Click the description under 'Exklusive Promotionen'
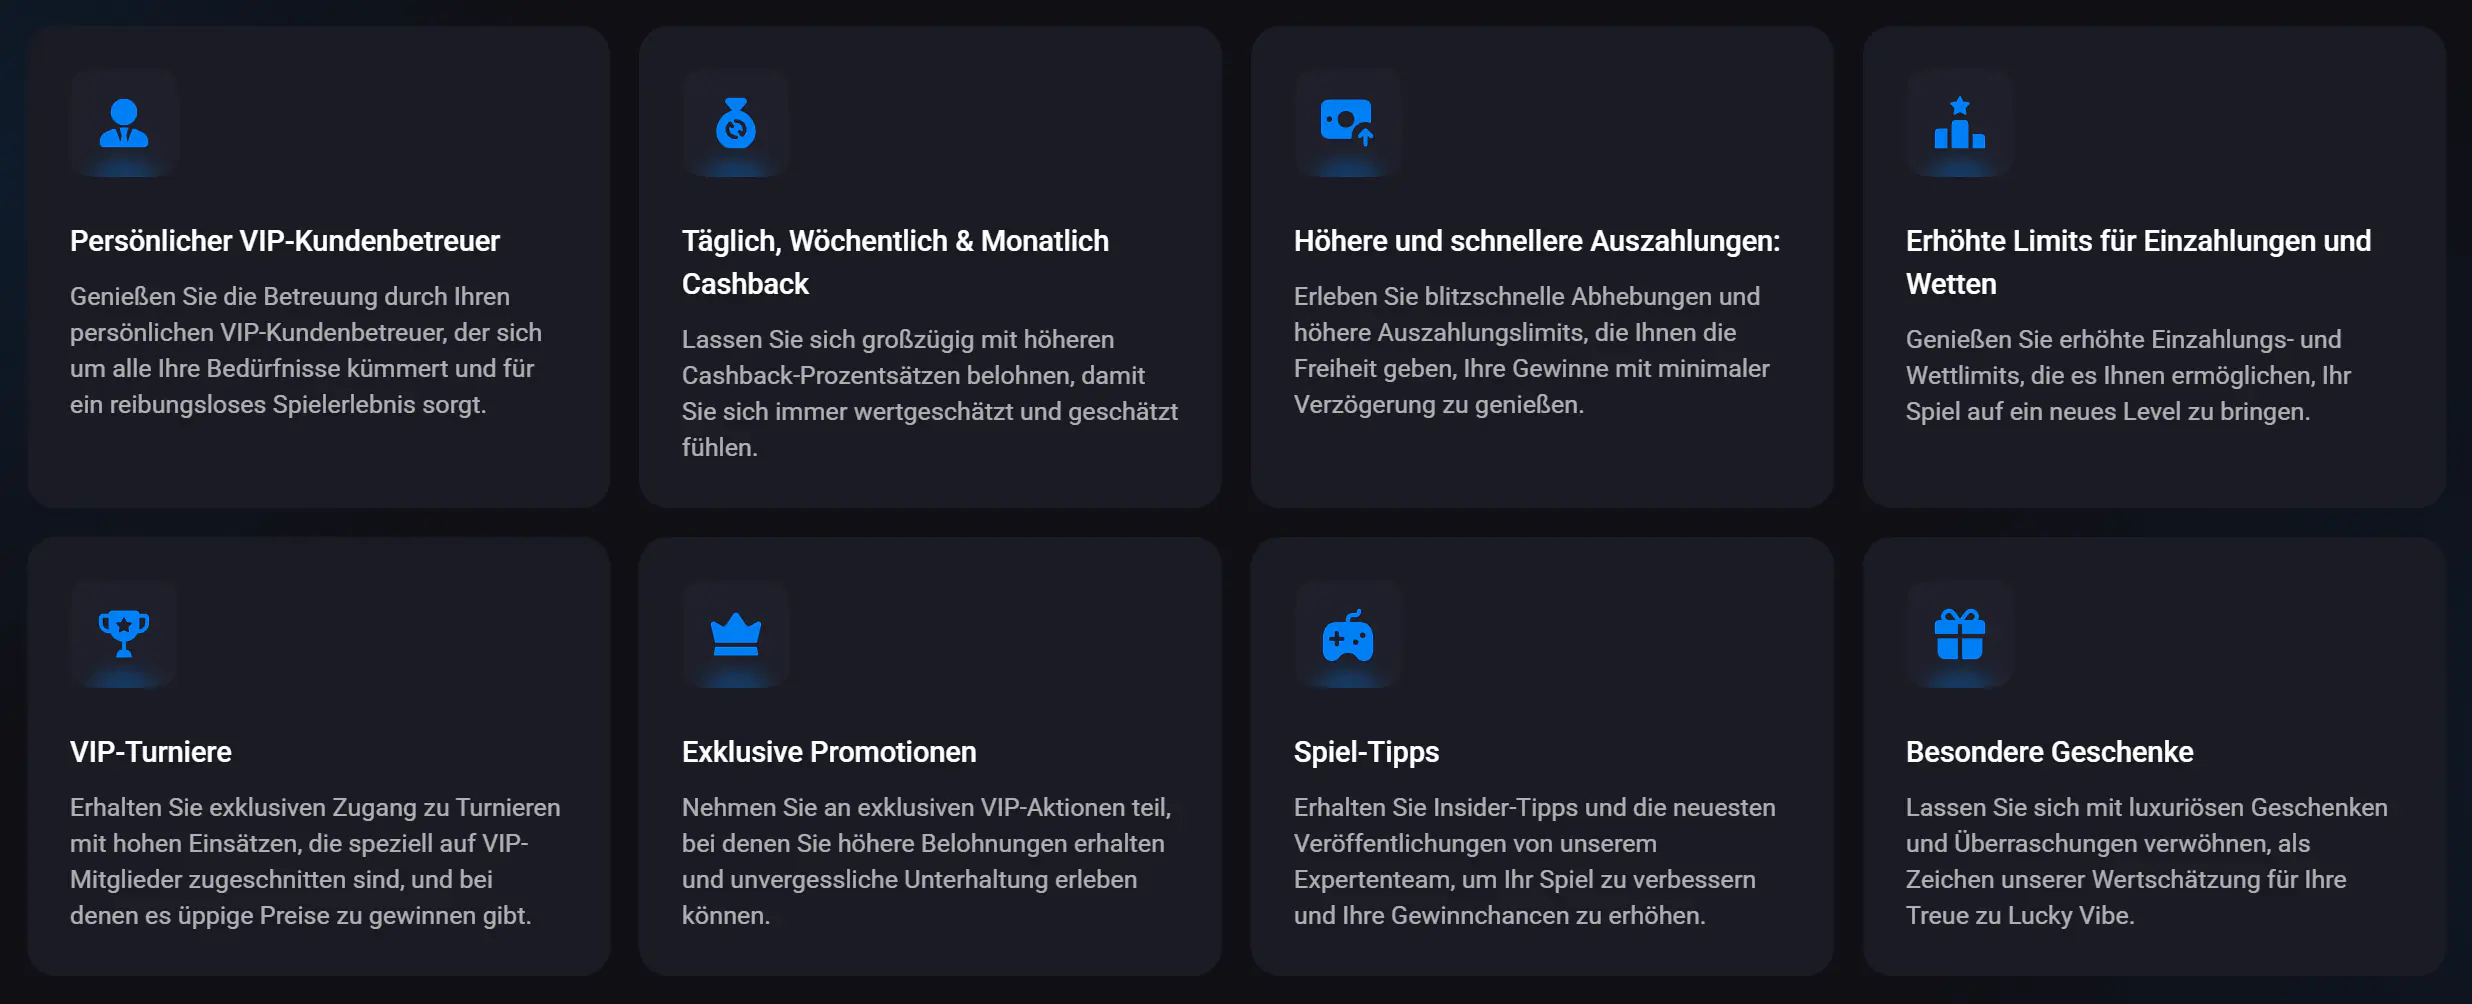The height and width of the screenshot is (1004, 2472). tap(926, 861)
